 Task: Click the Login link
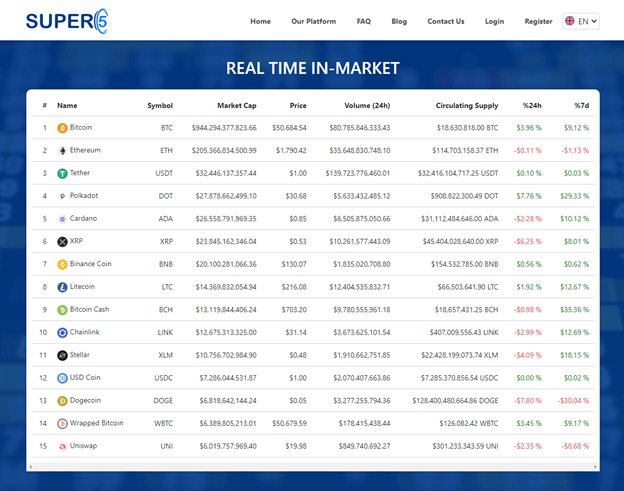[494, 21]
